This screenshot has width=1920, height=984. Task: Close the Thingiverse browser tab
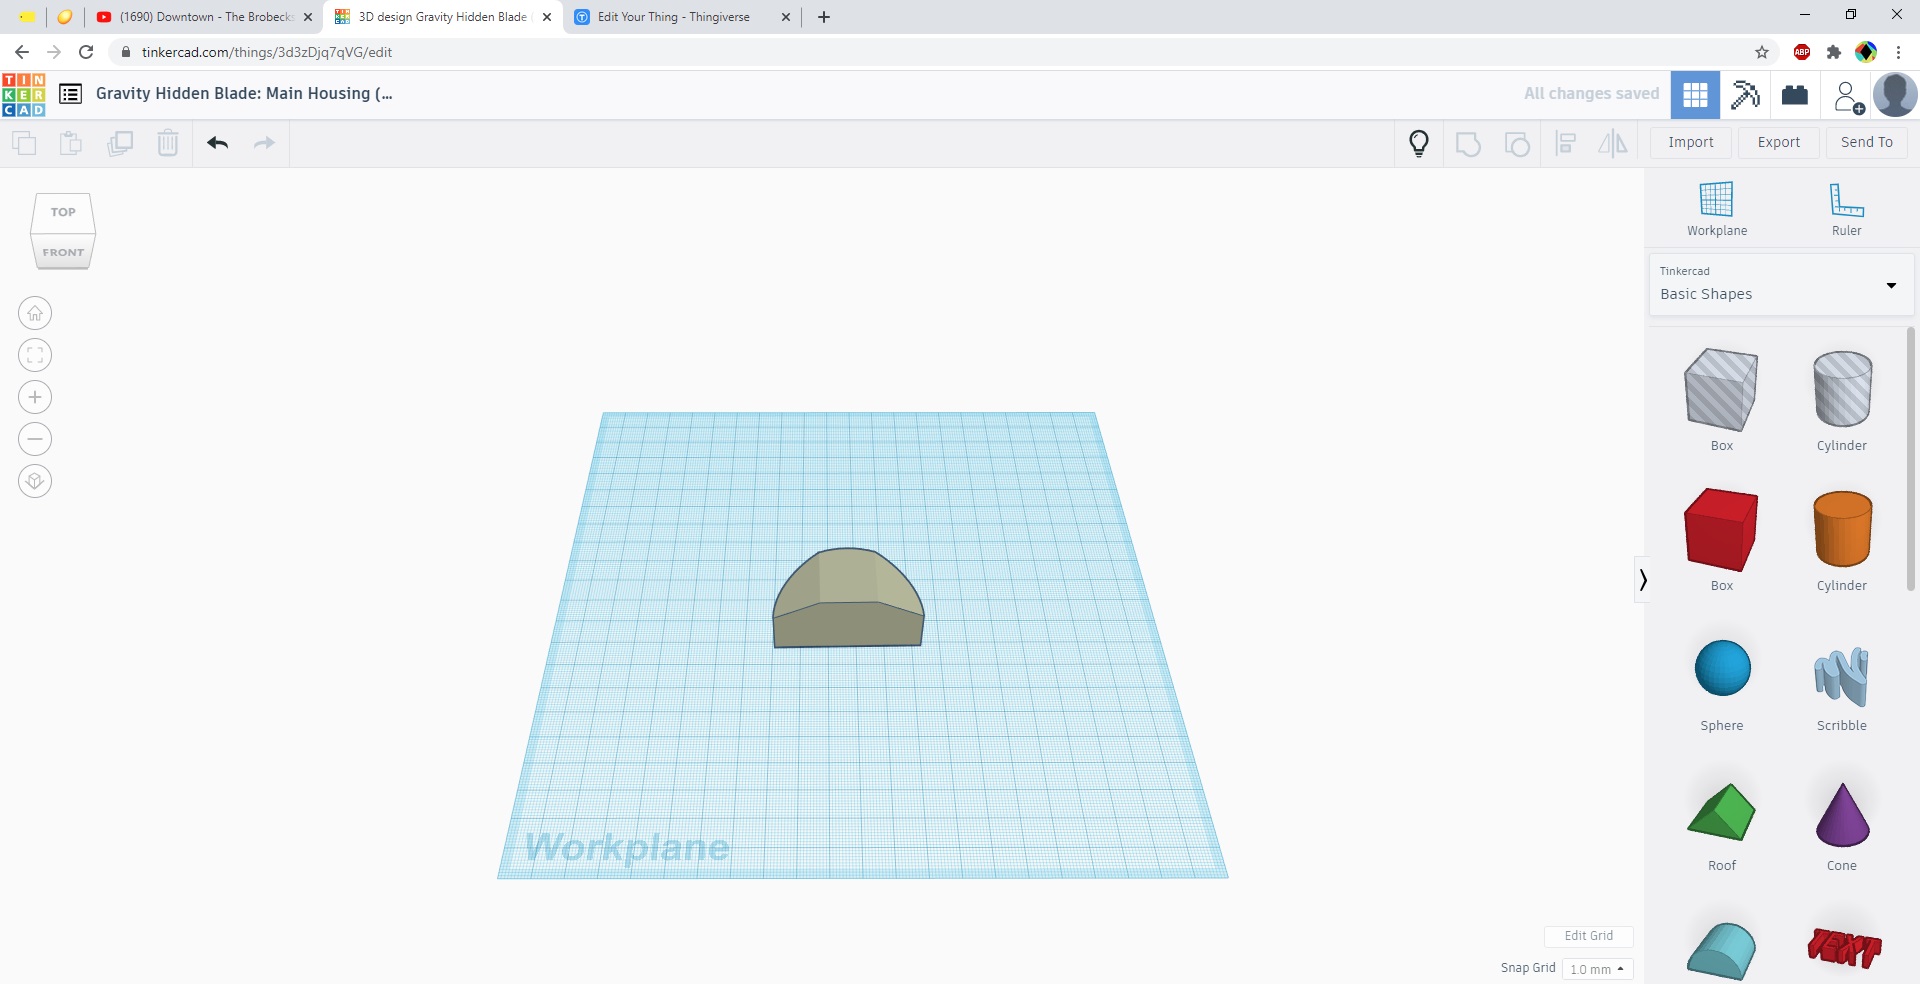[785, 17]
